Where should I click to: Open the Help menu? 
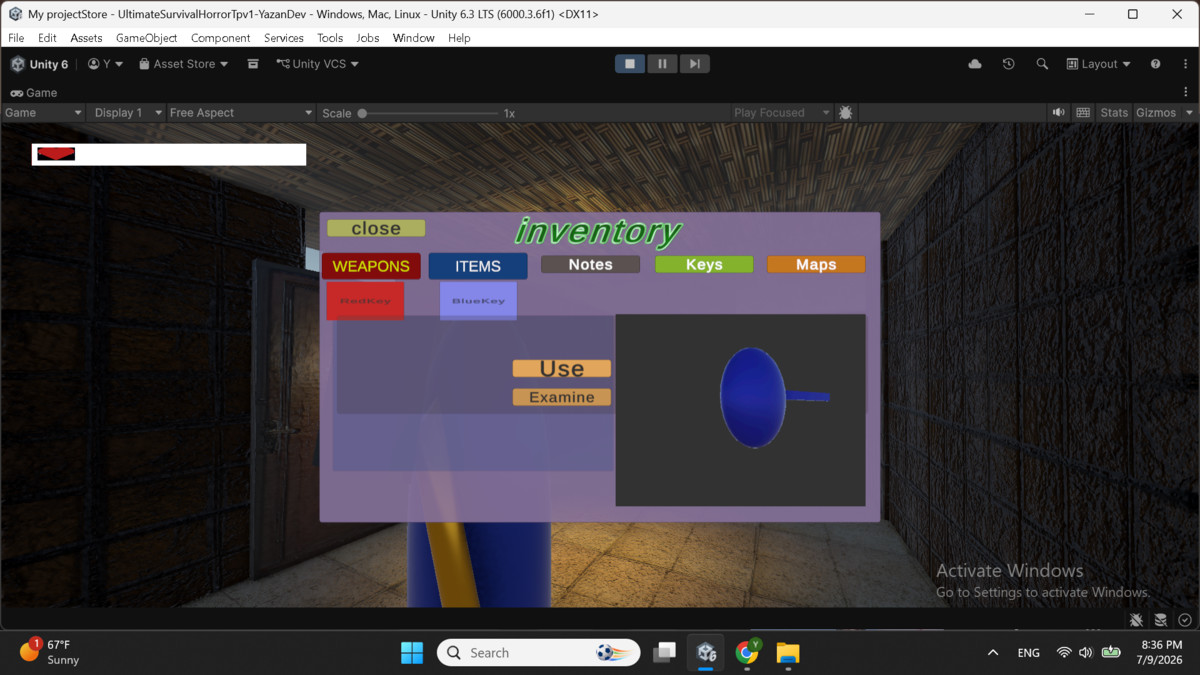coord(459,38)
